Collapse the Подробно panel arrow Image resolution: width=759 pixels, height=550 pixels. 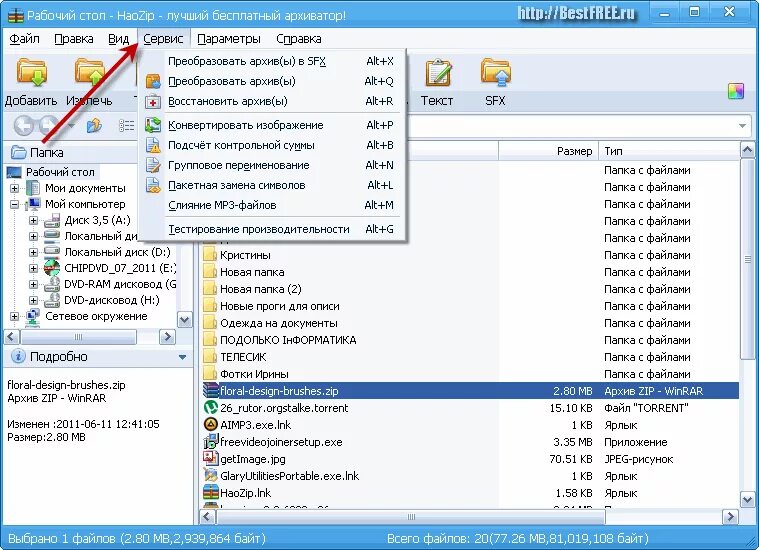[x=182, y=357]
